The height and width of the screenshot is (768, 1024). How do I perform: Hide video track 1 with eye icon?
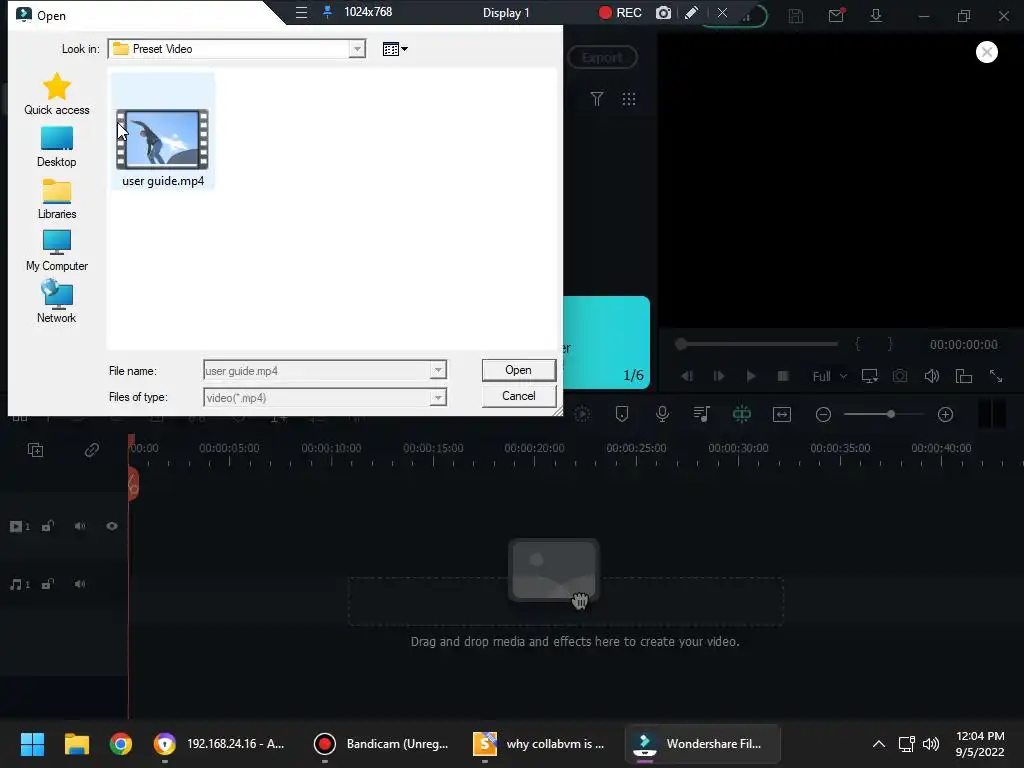point(112,526)
